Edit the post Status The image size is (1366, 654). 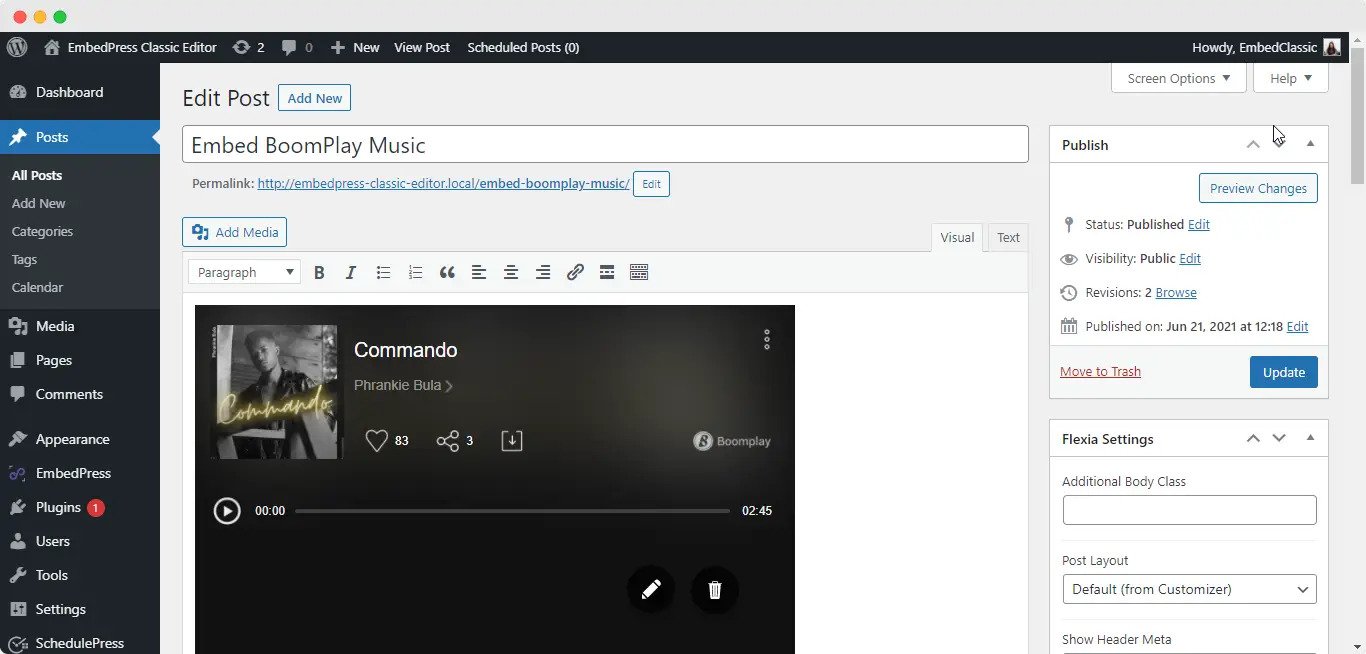tap(1199, 224)
